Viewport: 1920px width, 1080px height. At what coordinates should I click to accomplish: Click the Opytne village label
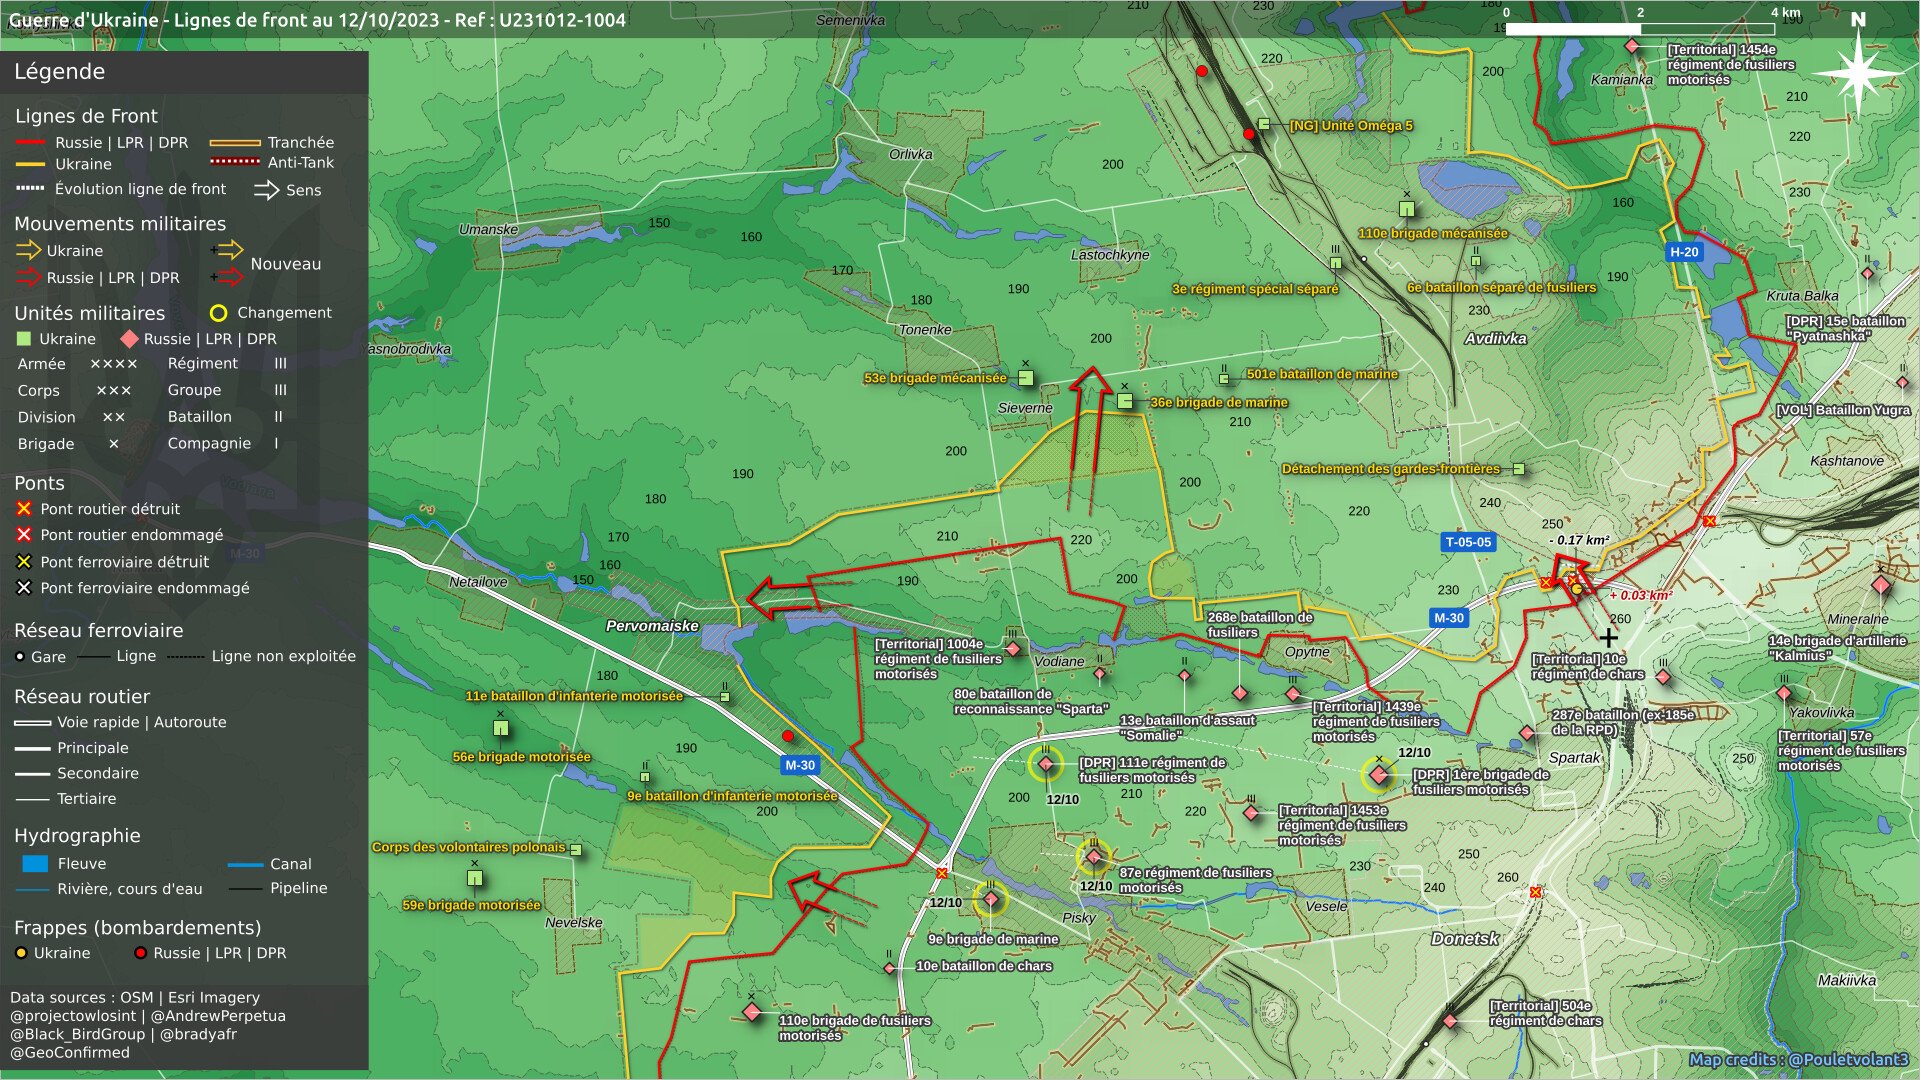pyautogui.click(x=1307, y=652)
